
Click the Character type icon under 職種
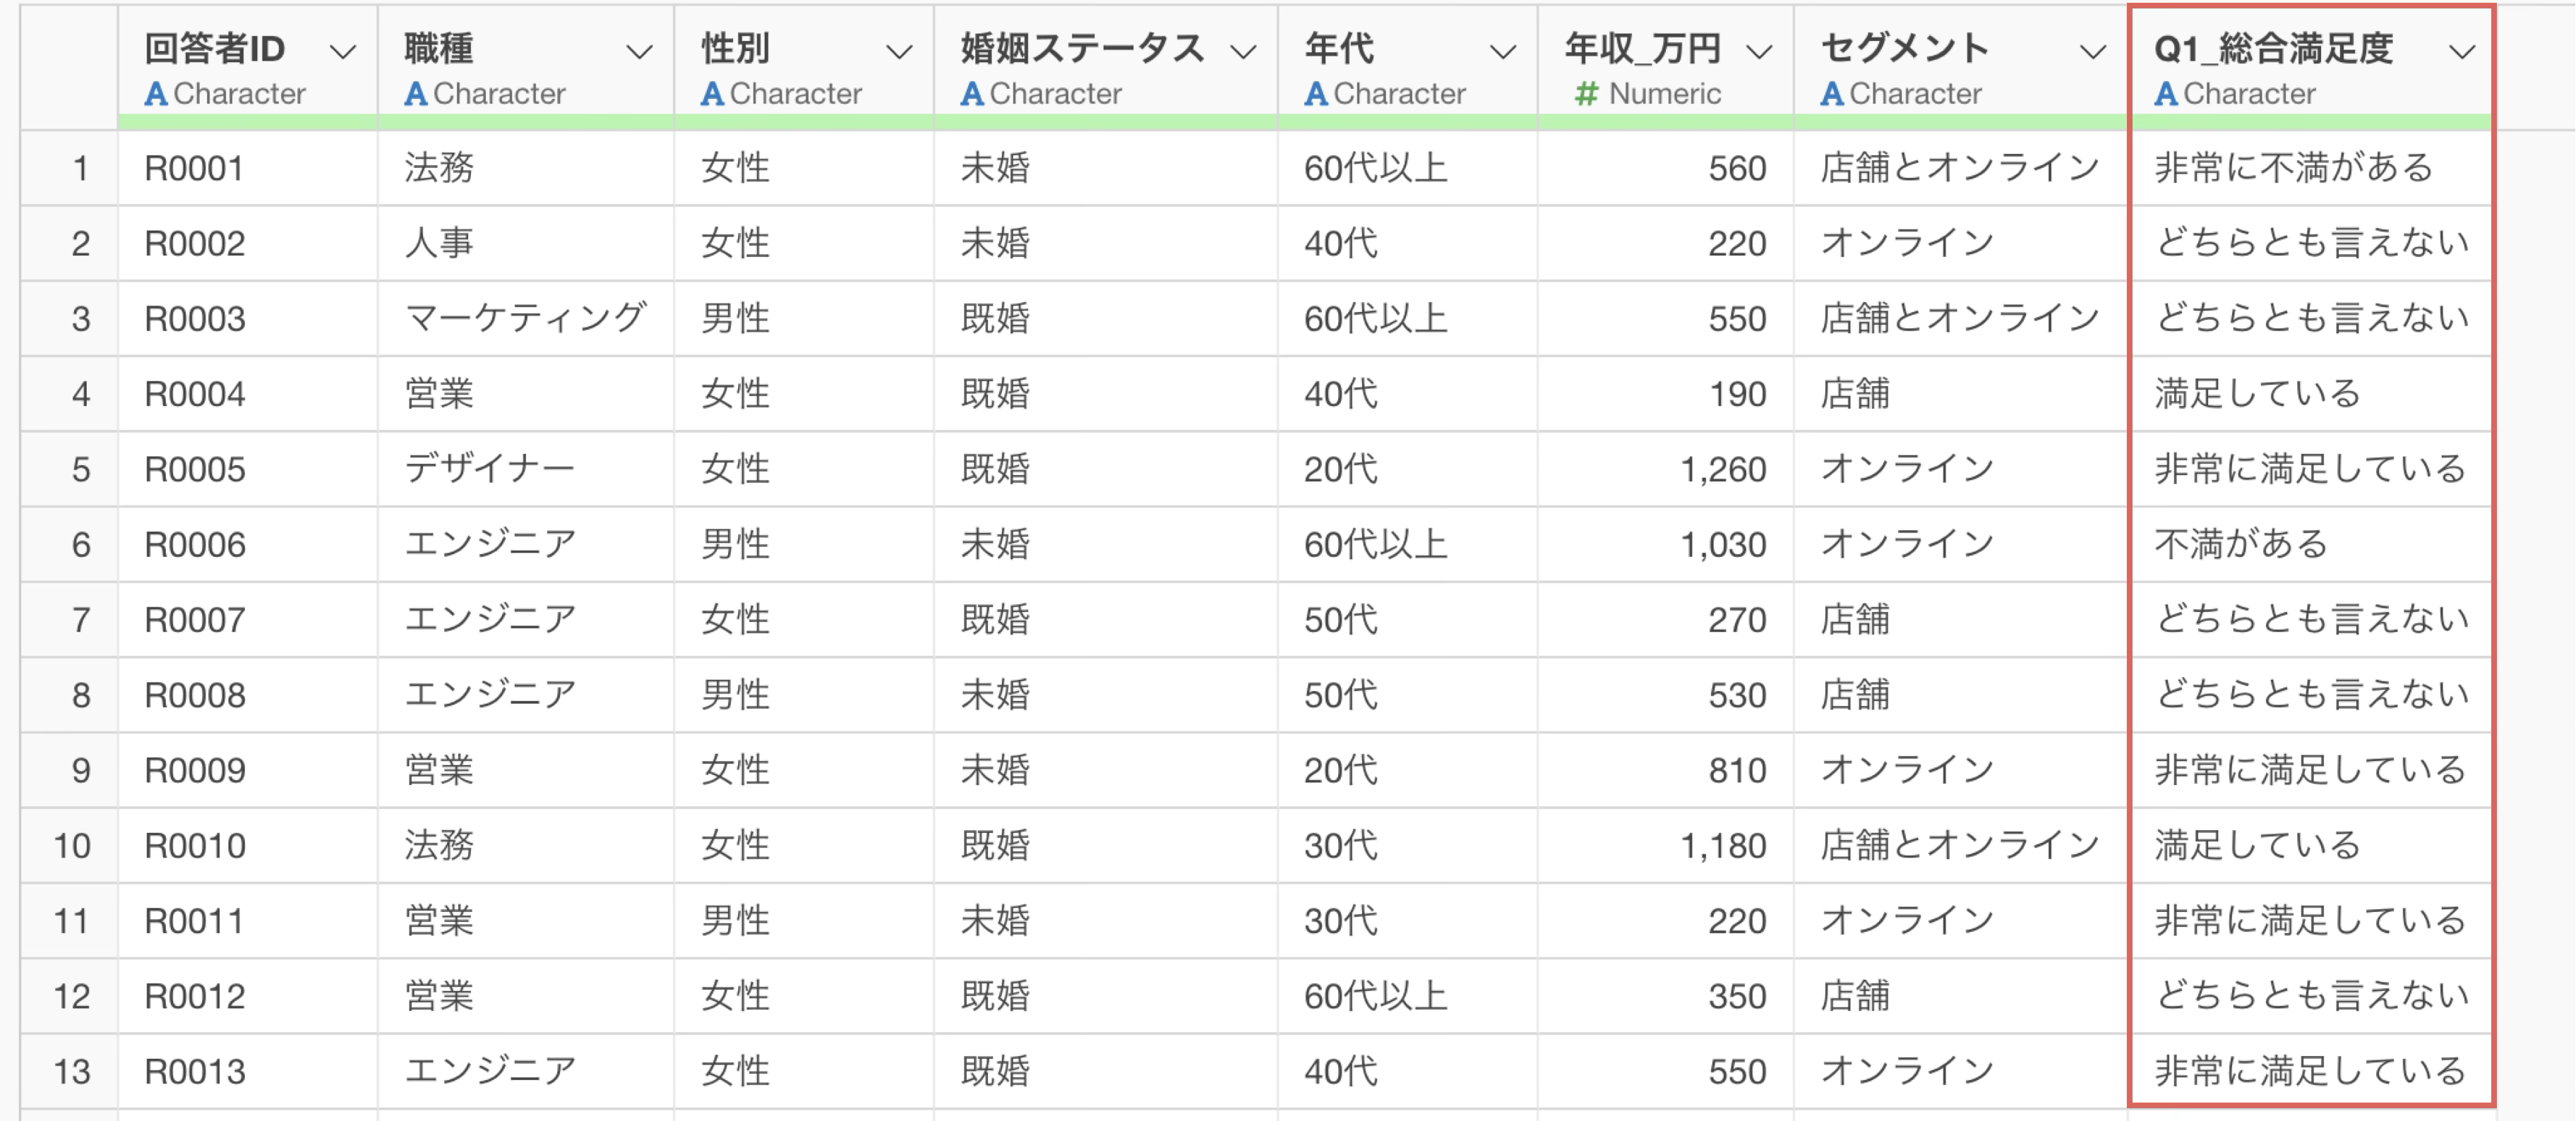pos(415,94)
